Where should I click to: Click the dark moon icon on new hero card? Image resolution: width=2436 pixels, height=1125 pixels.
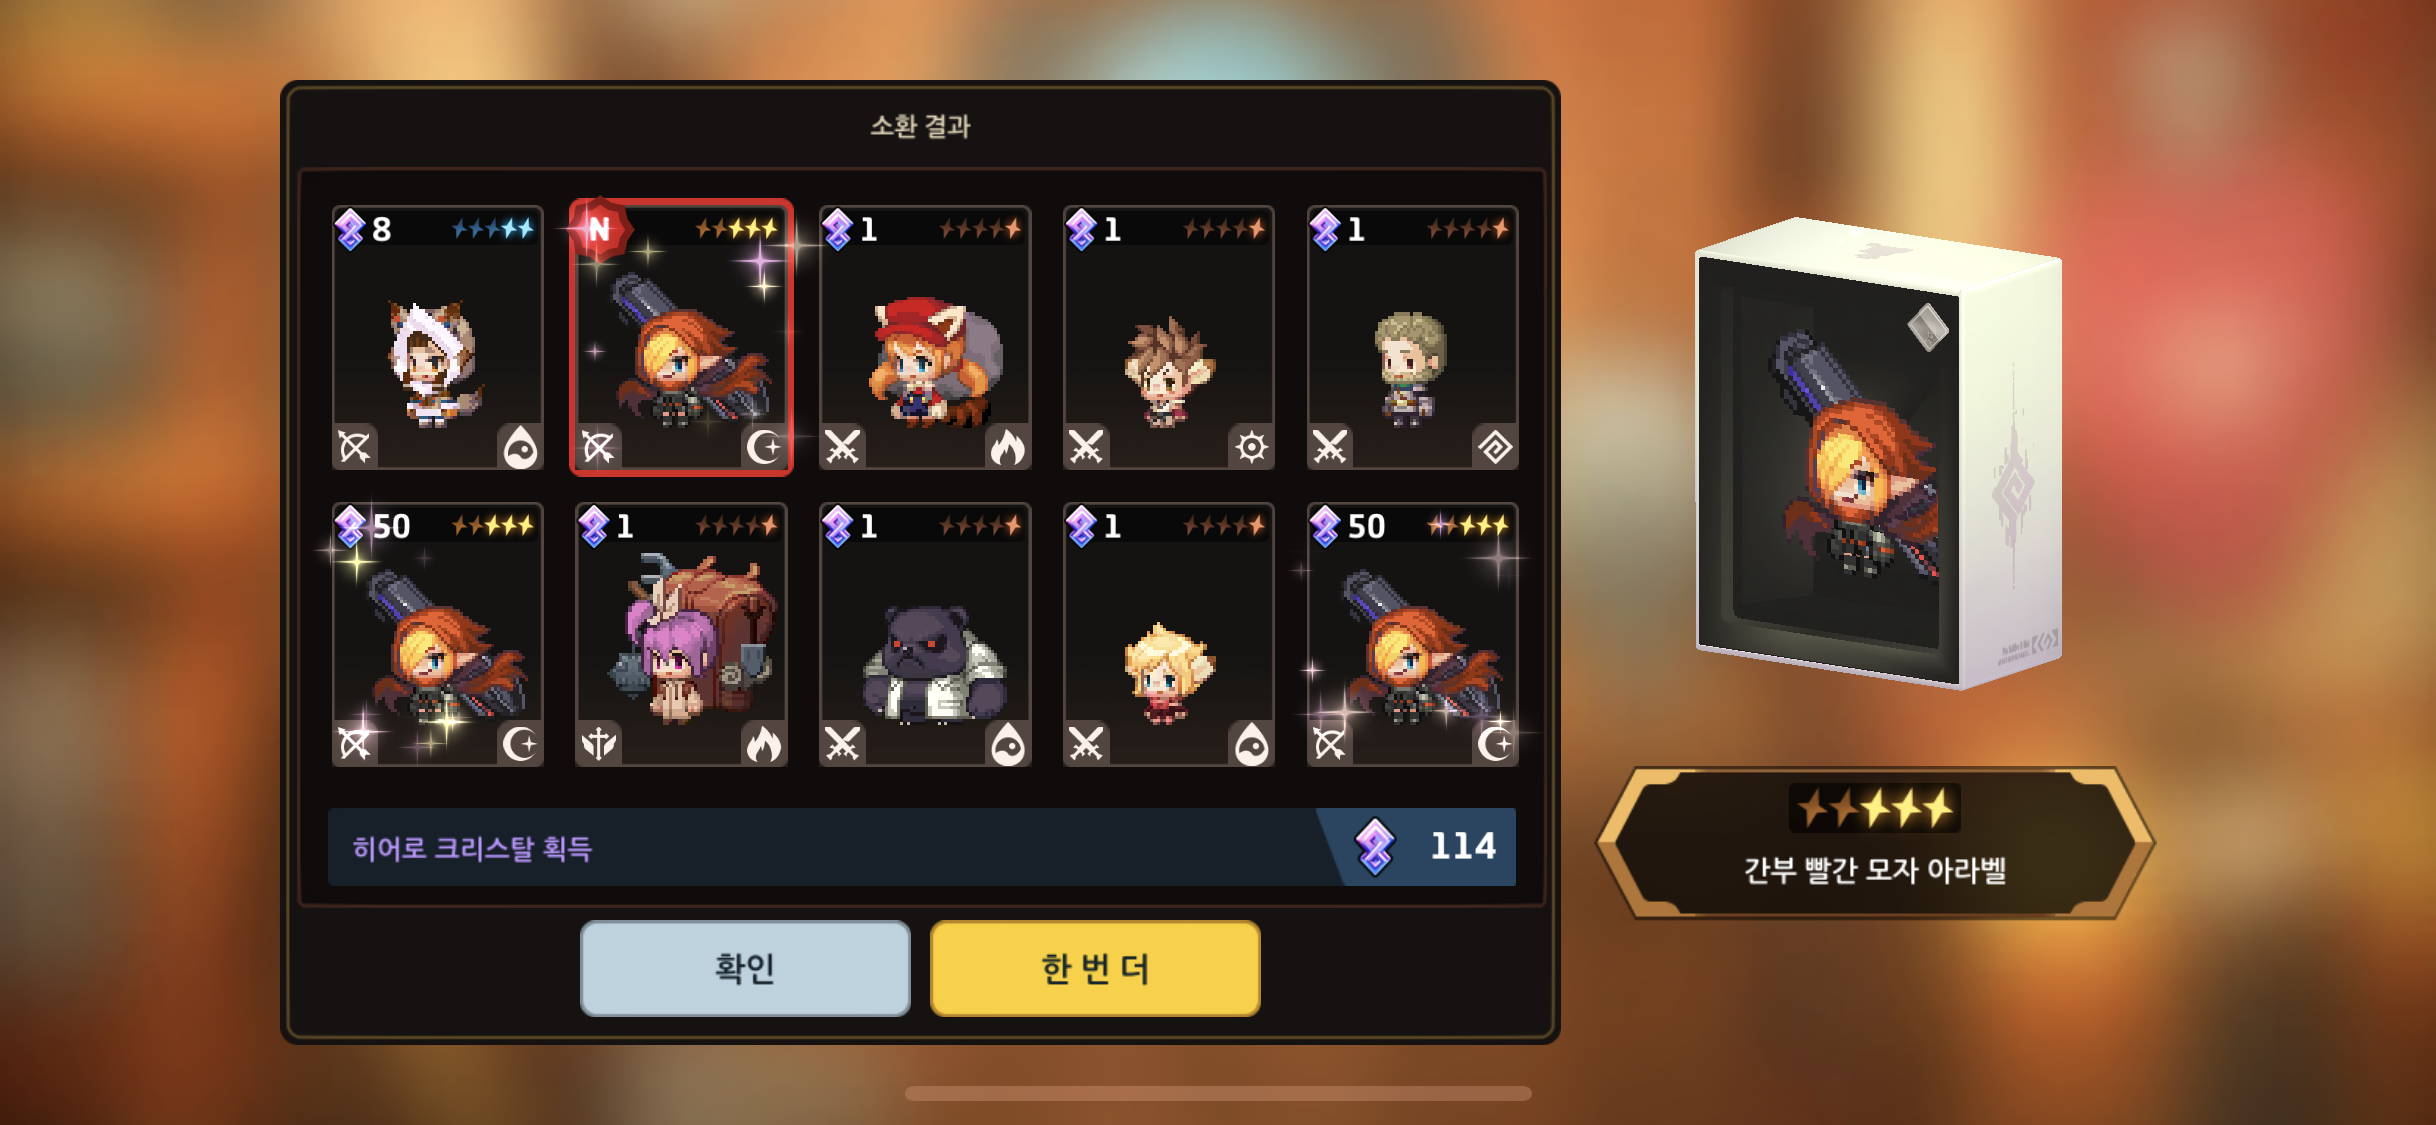pyautogui.click(x=765, y=447)
